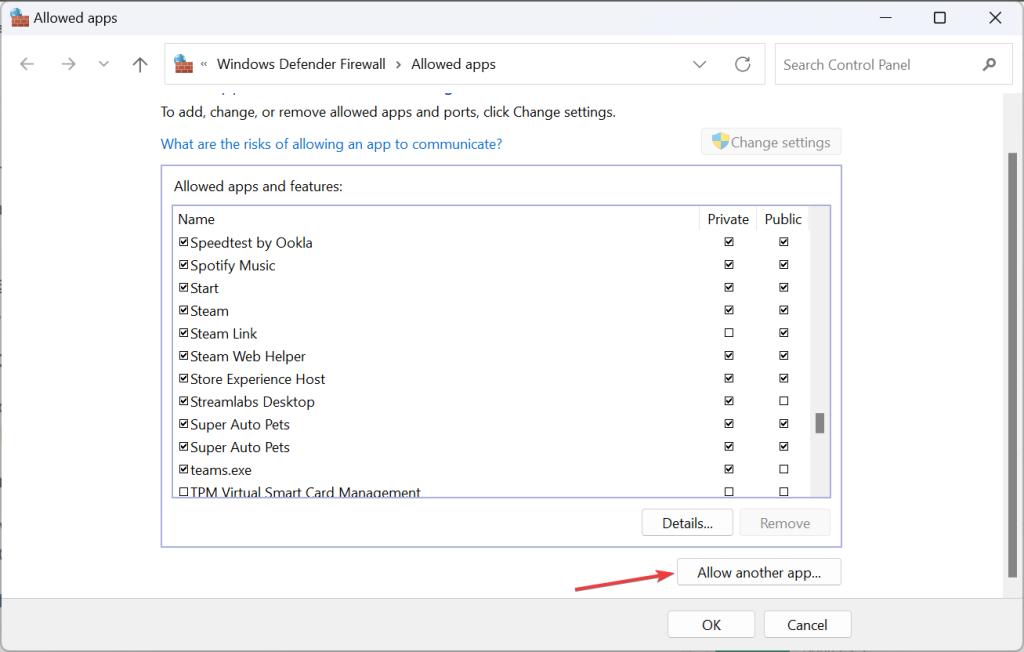This screenshot has height=652, width=1024.
Task: Toggle Spotify Music Private checkbox
Action: (729, 265)
